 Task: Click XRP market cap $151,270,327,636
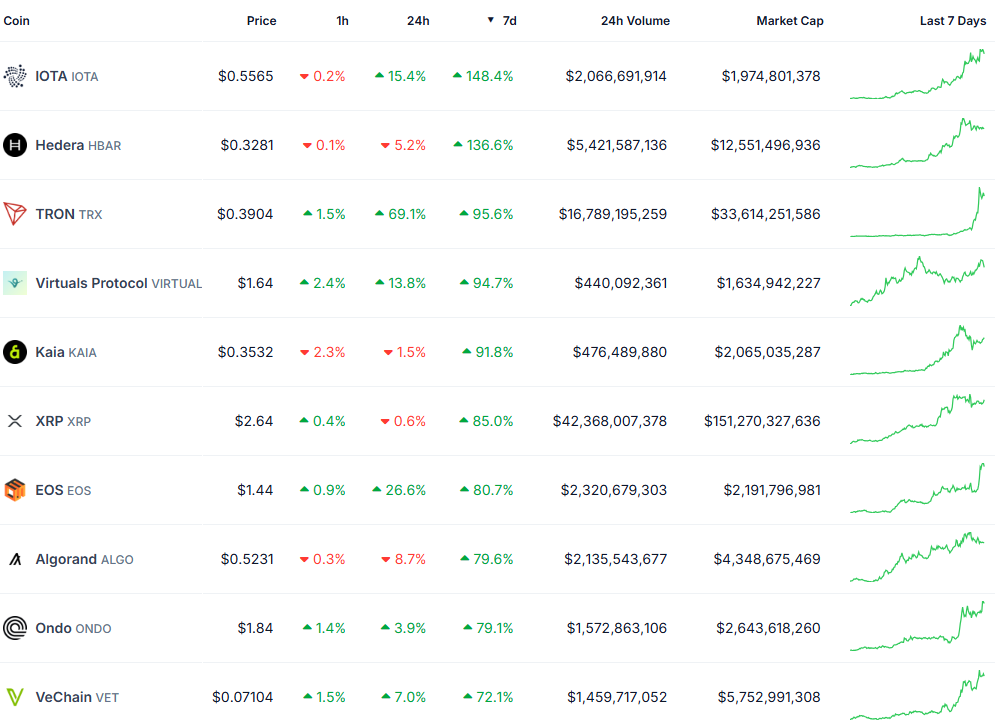pos(762,421)
